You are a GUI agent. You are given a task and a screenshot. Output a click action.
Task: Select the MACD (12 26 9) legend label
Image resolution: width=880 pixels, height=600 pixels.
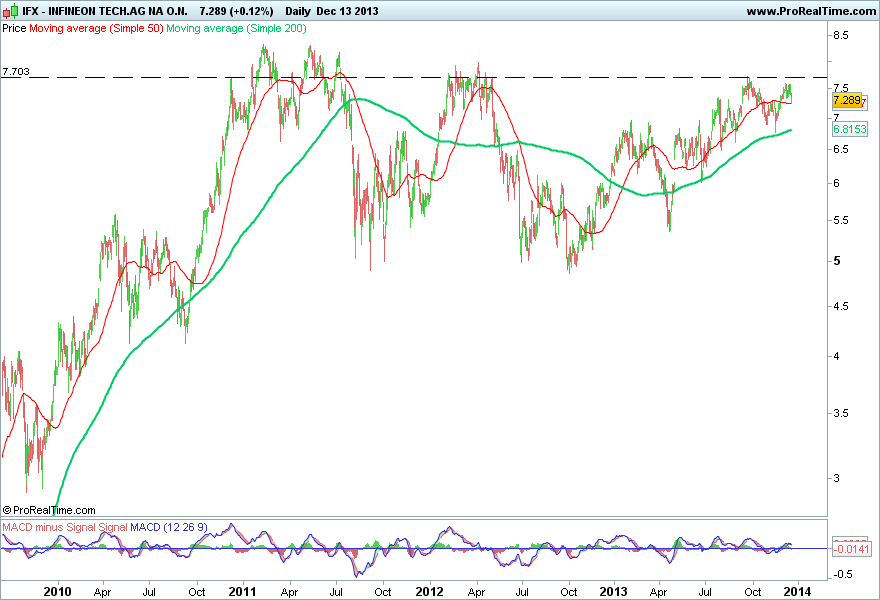169,527
